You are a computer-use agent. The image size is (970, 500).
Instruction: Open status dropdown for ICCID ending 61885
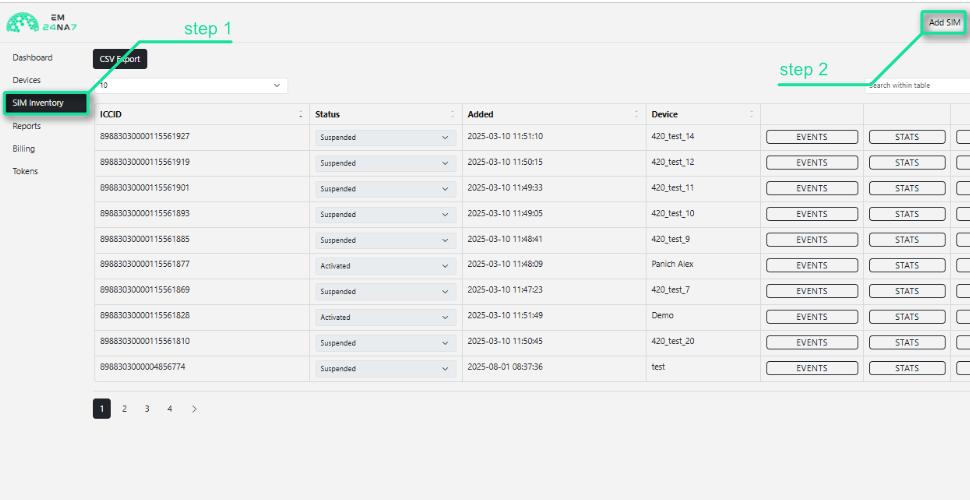tap(385, 240)
